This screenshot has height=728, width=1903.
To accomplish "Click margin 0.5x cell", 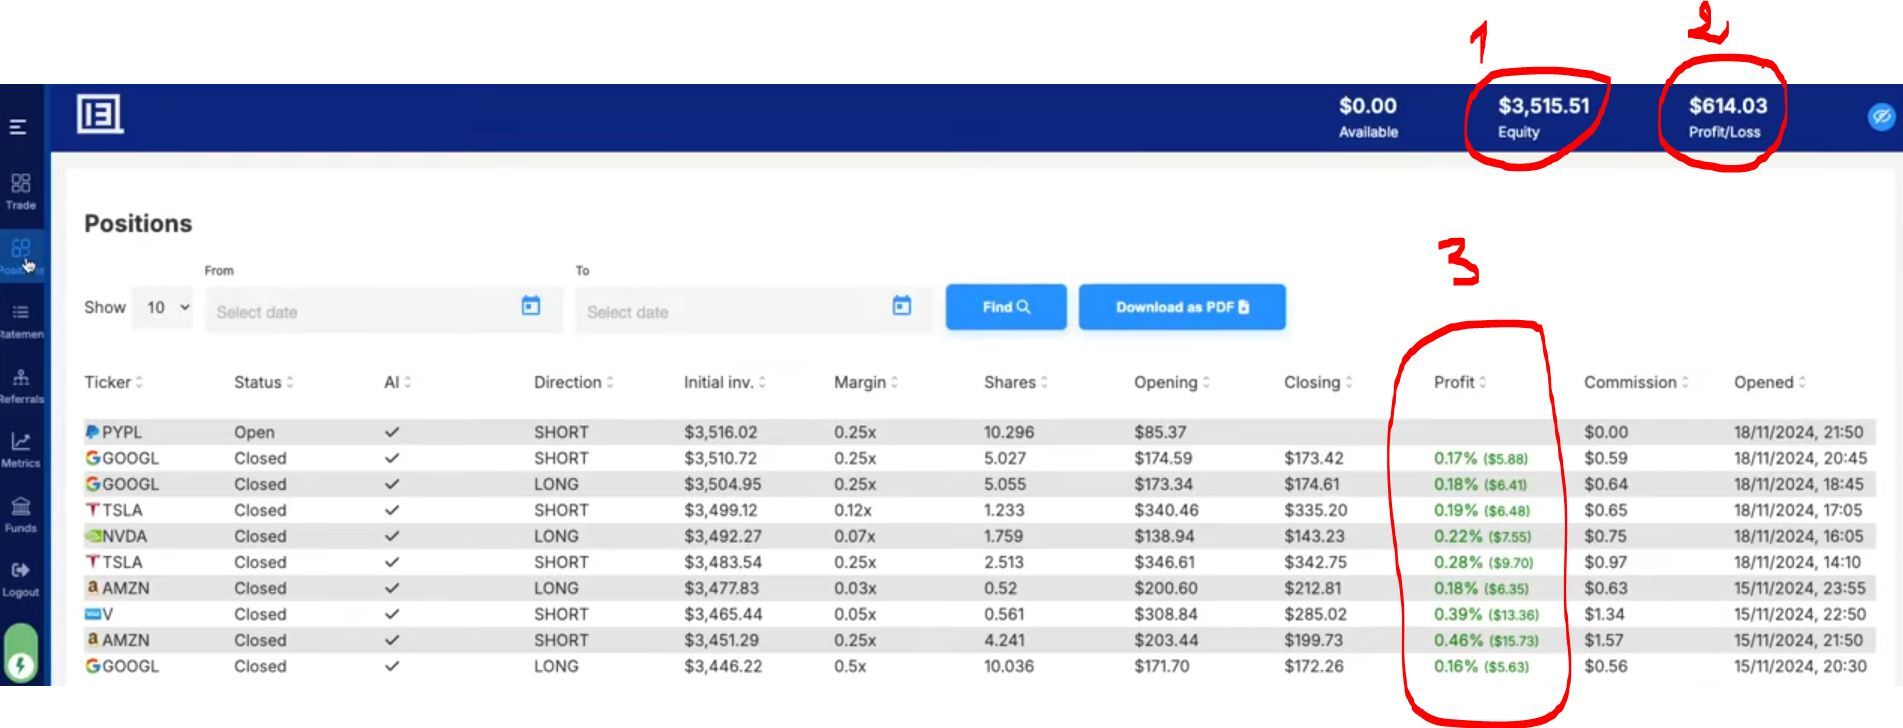I will (850, 666).
